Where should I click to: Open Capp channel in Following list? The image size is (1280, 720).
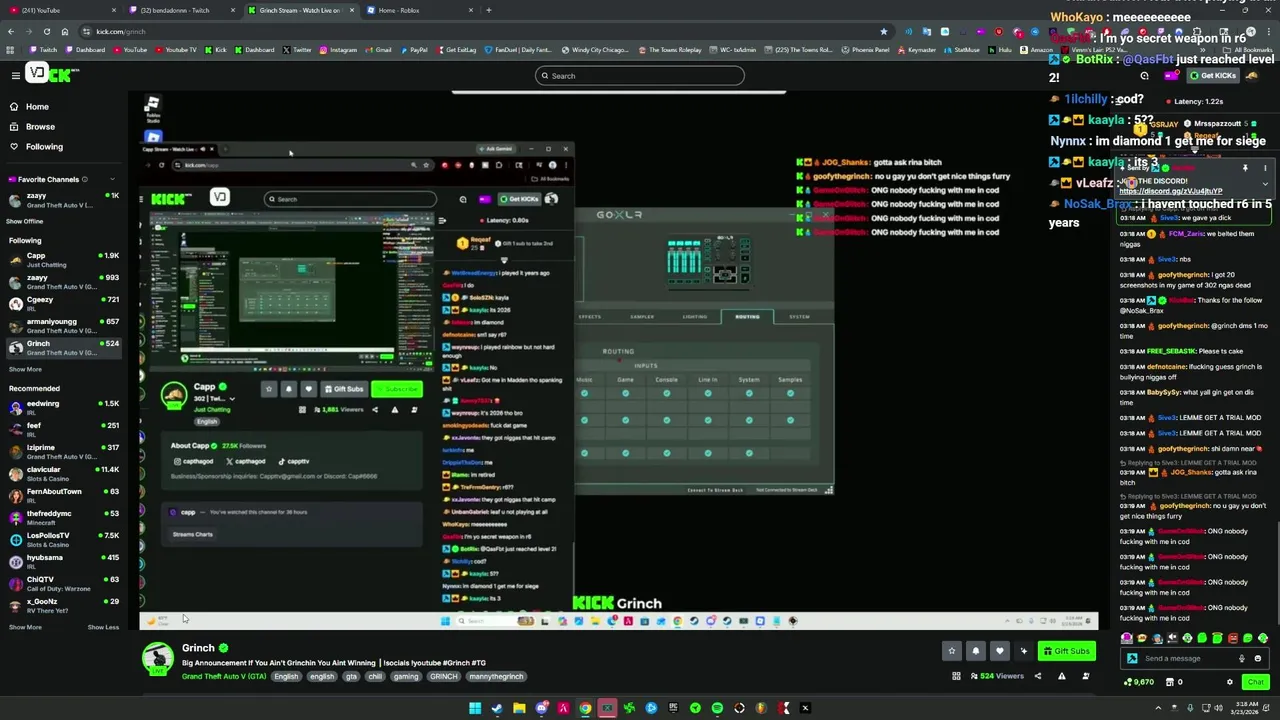point(62,259)
